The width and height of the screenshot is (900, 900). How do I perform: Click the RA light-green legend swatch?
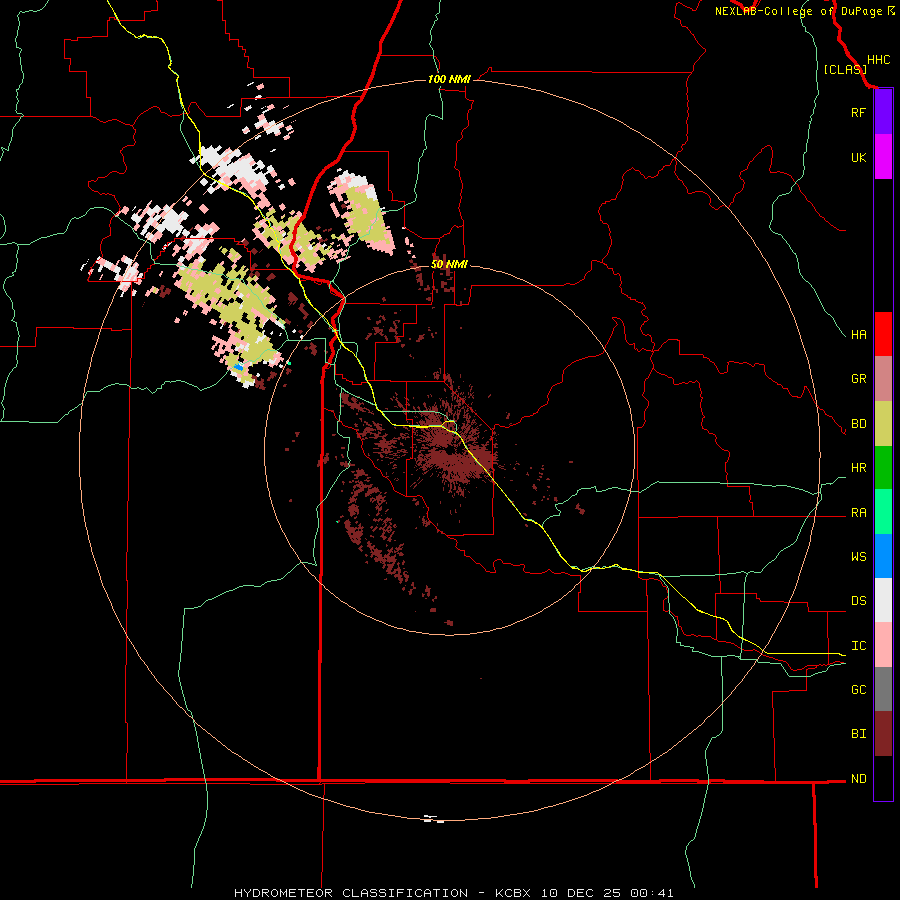coord(883,512)
